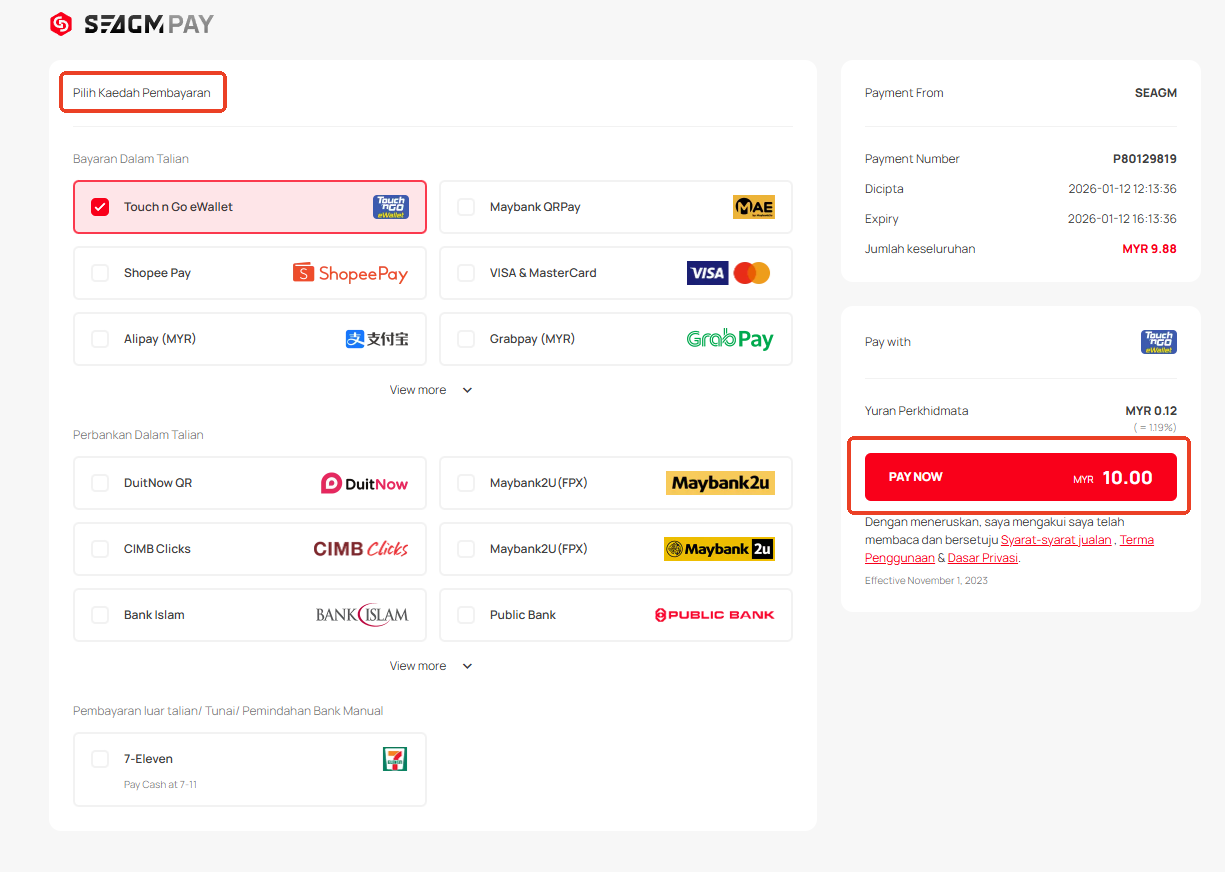1225x872 pixels.
Task: Click the 7-Eleven logo
Action: click(x=395, y=759)
